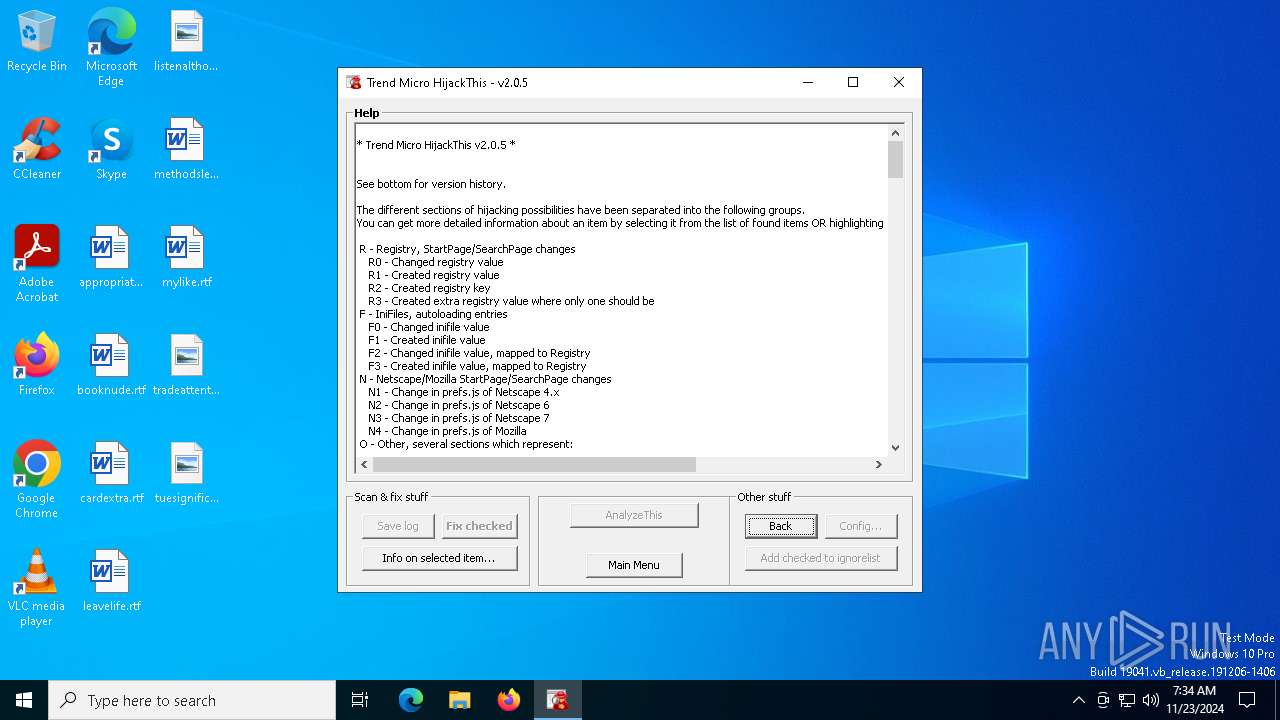The height and width of the screenshot is (720, 1280).
Task: Click the Config... button
Action: pos(861,526)
